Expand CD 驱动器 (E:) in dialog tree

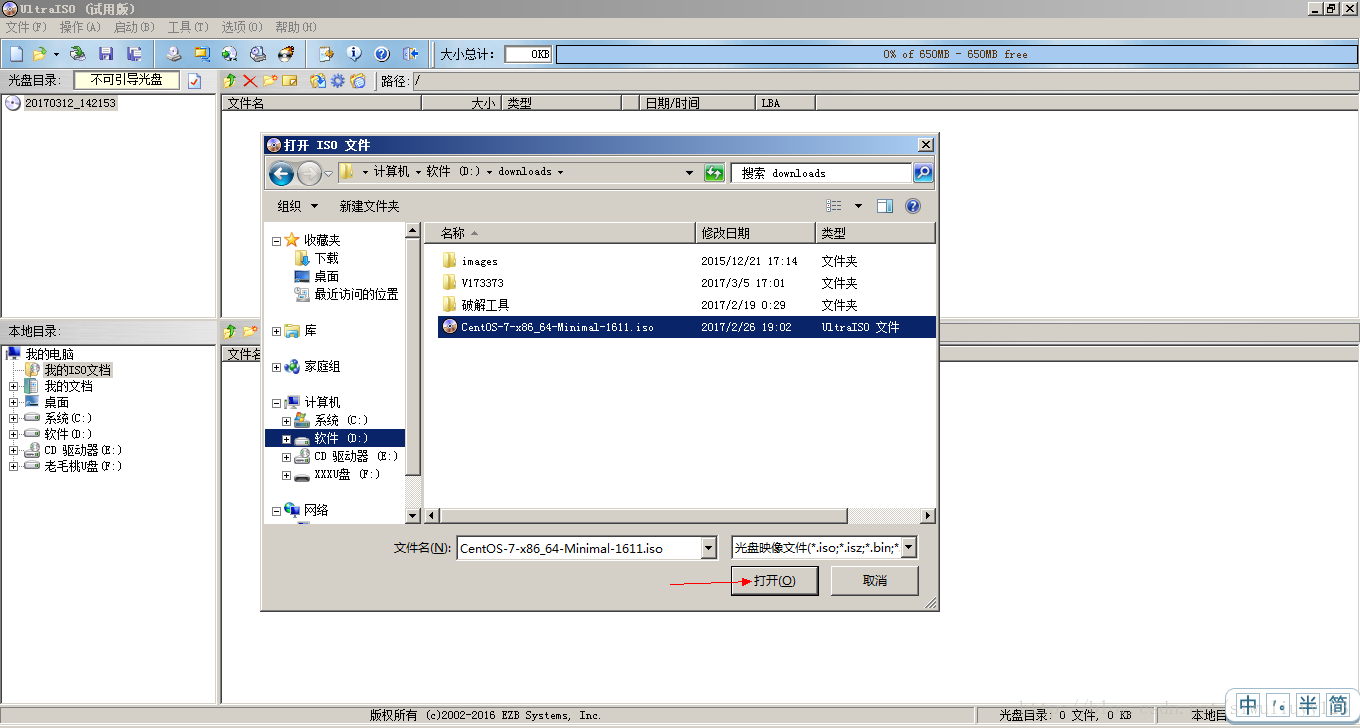(x=286, y=457)
